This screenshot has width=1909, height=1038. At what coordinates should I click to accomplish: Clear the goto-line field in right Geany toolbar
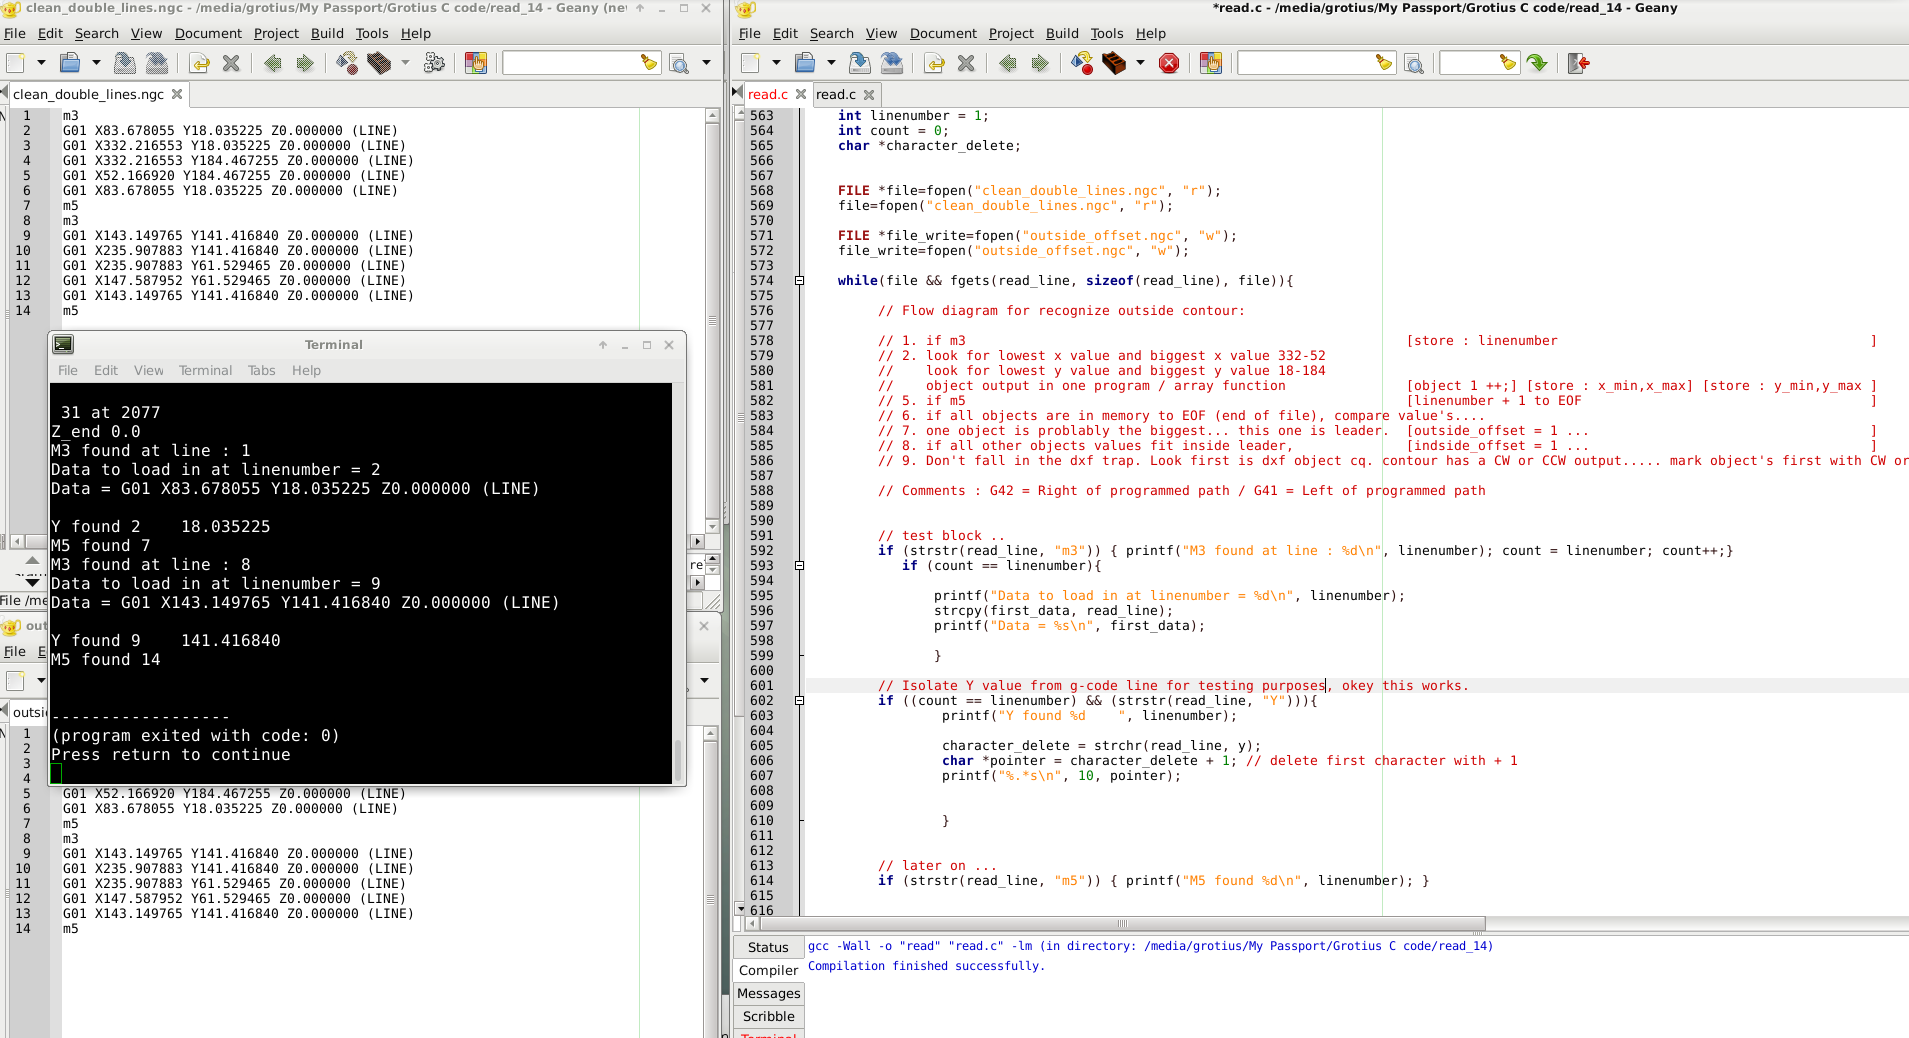coord(1508,63)
